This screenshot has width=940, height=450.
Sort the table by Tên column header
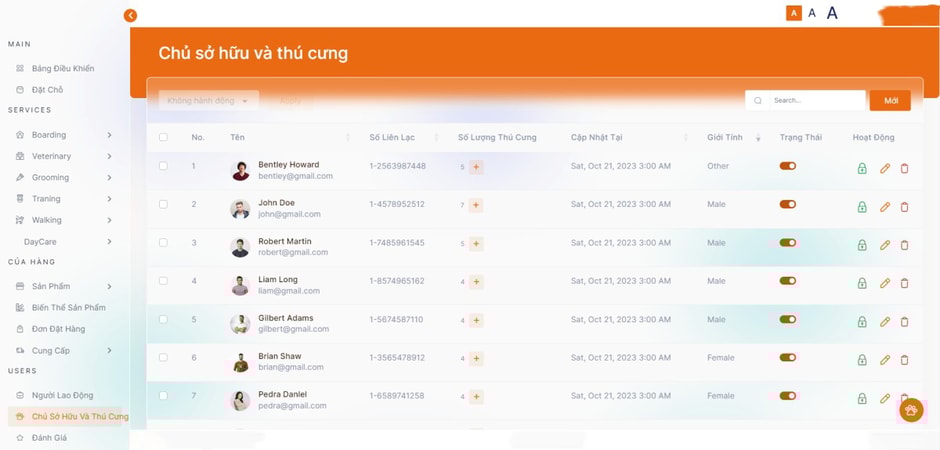(238, 137)
